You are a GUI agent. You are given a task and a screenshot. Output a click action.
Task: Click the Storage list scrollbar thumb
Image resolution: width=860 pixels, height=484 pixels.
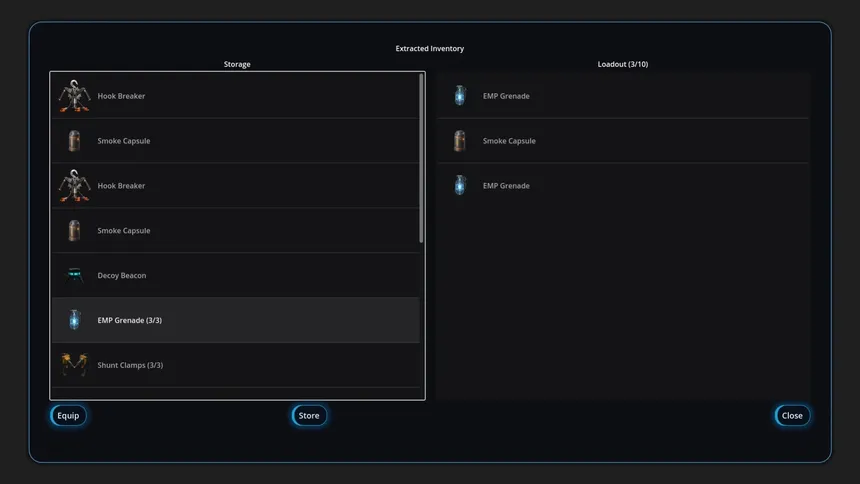point(421,158)
